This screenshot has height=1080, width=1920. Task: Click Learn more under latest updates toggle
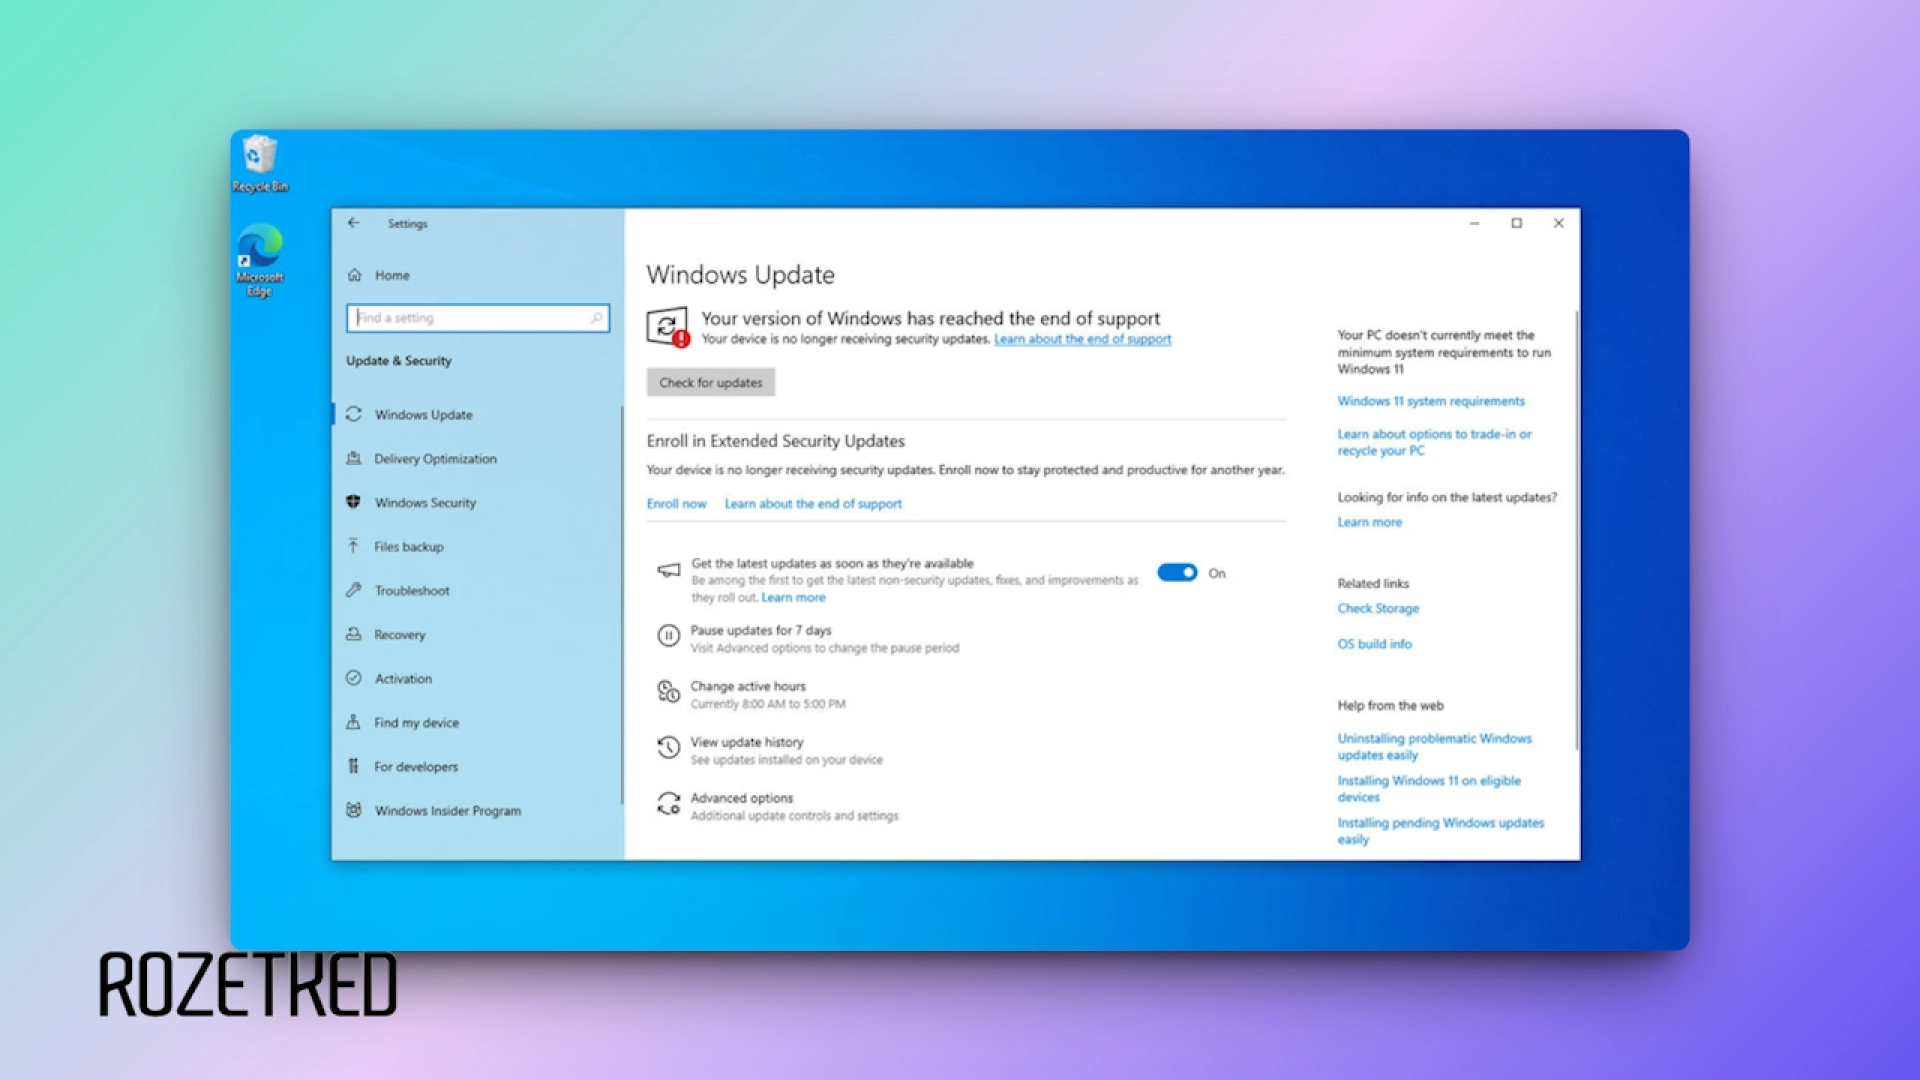pos(793,598)
